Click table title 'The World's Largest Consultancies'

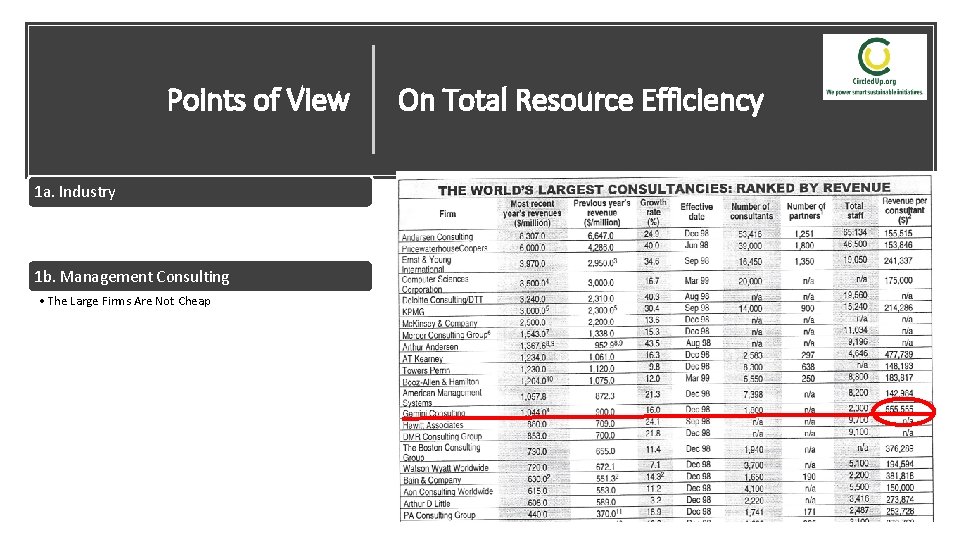pyautogui.click(x=664, y=189)
